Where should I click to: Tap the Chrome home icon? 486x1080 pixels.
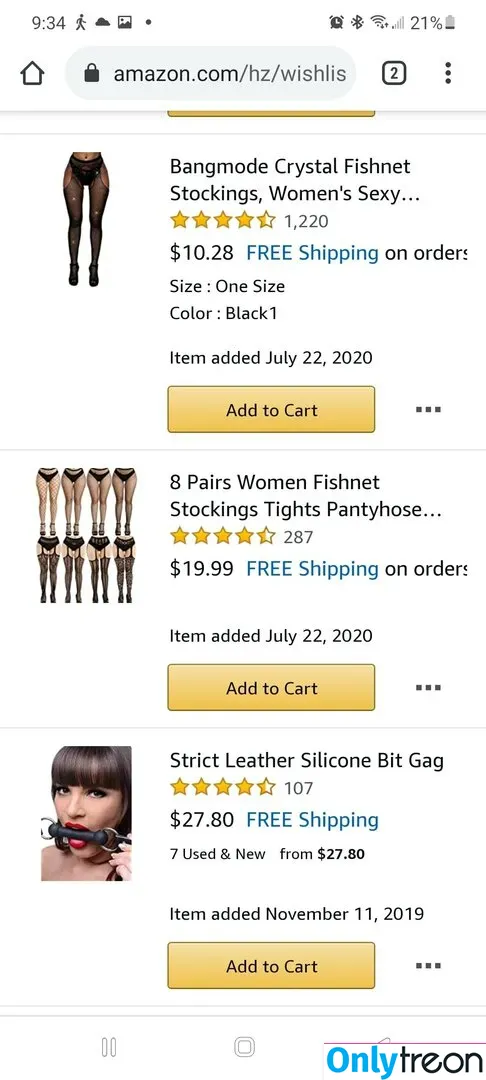pos(32,73)
